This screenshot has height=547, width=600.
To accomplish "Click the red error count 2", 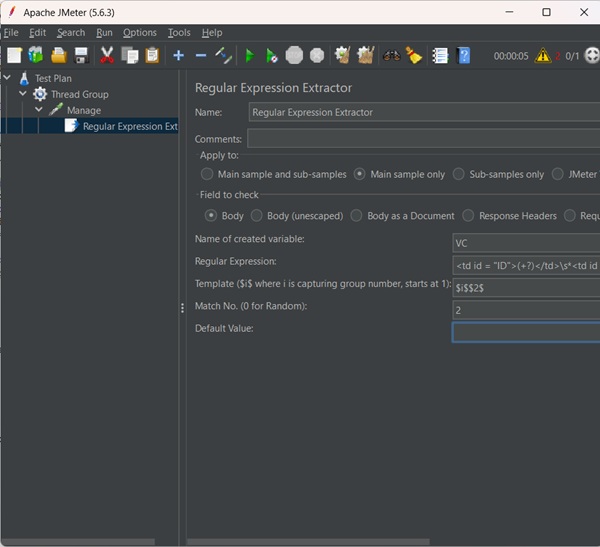I will click(558, 56).
